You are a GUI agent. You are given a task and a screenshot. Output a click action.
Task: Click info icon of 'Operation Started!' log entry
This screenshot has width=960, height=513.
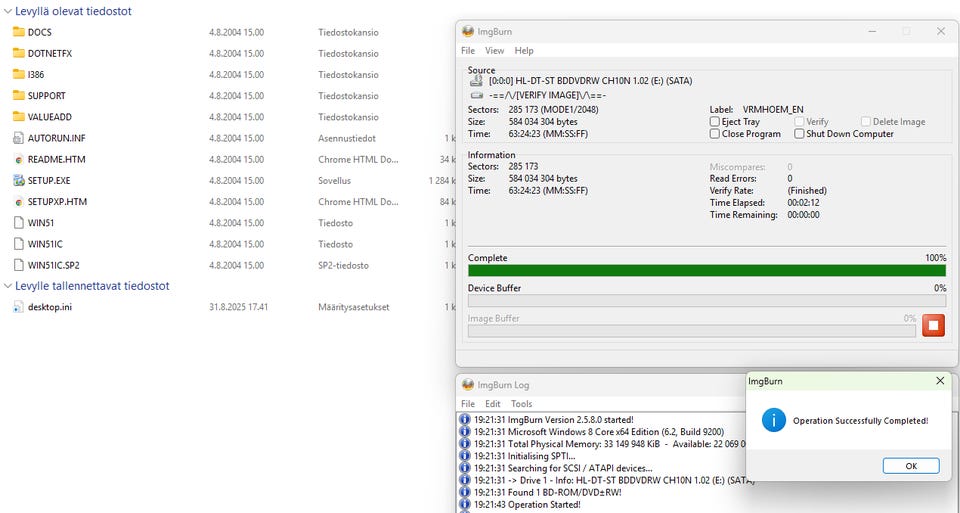(x=465, y=504)
